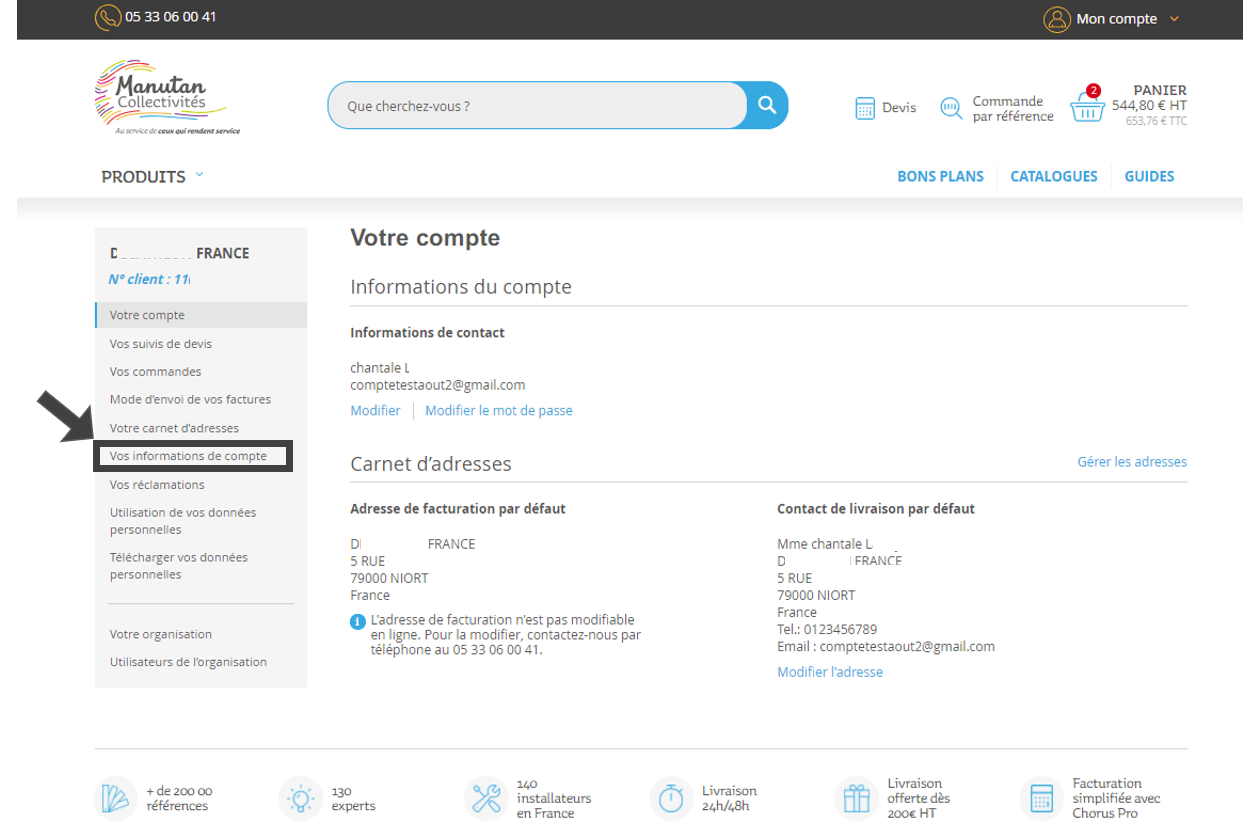Click the Gérer les adresses link
Viewport: 1260px width, 835px height.
1131,462
